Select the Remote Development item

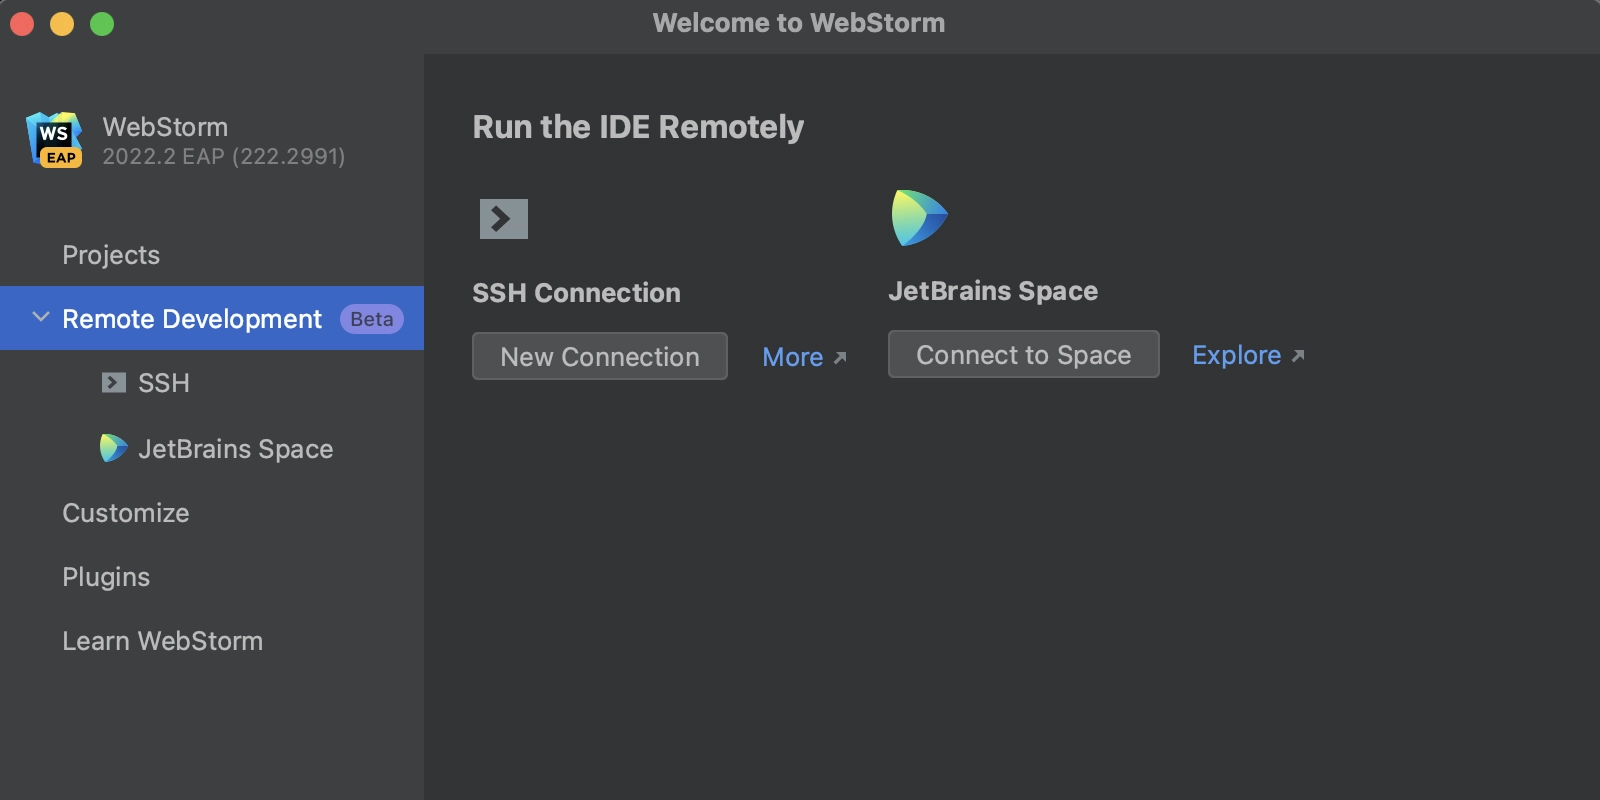pyautogui.click(x=212, y=318)
